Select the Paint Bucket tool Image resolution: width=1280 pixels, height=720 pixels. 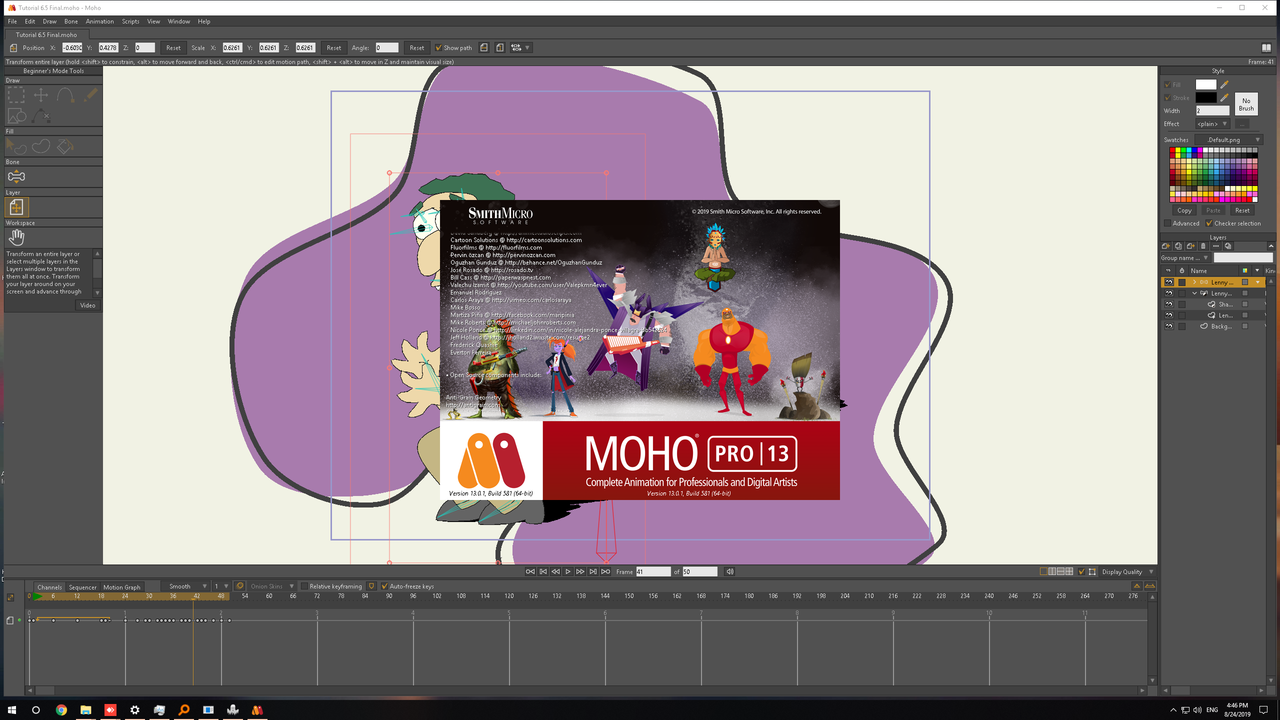tap(65, 146)
